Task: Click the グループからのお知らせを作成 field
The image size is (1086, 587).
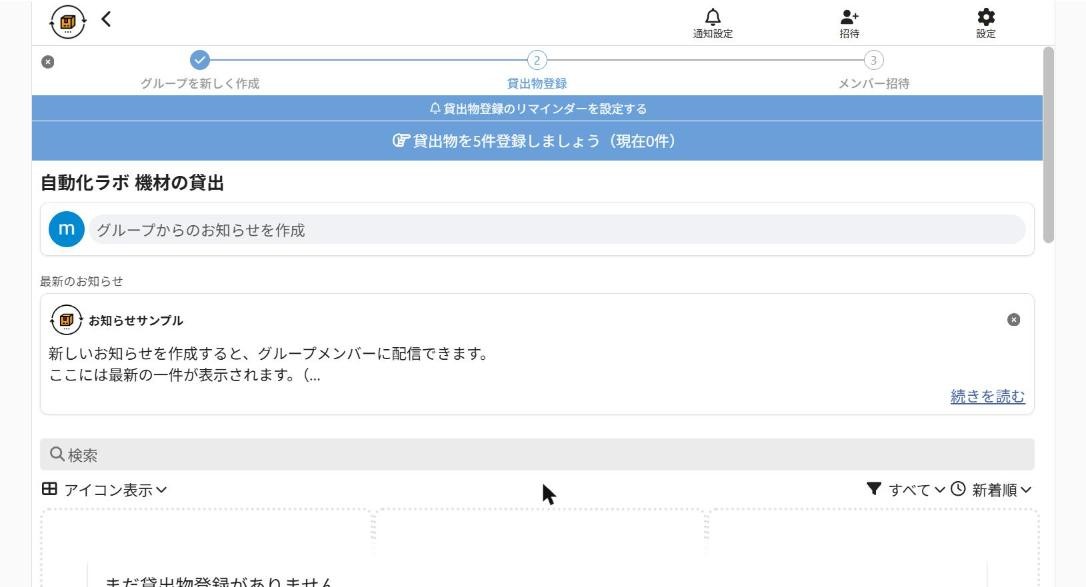Action: click(557, 230)
